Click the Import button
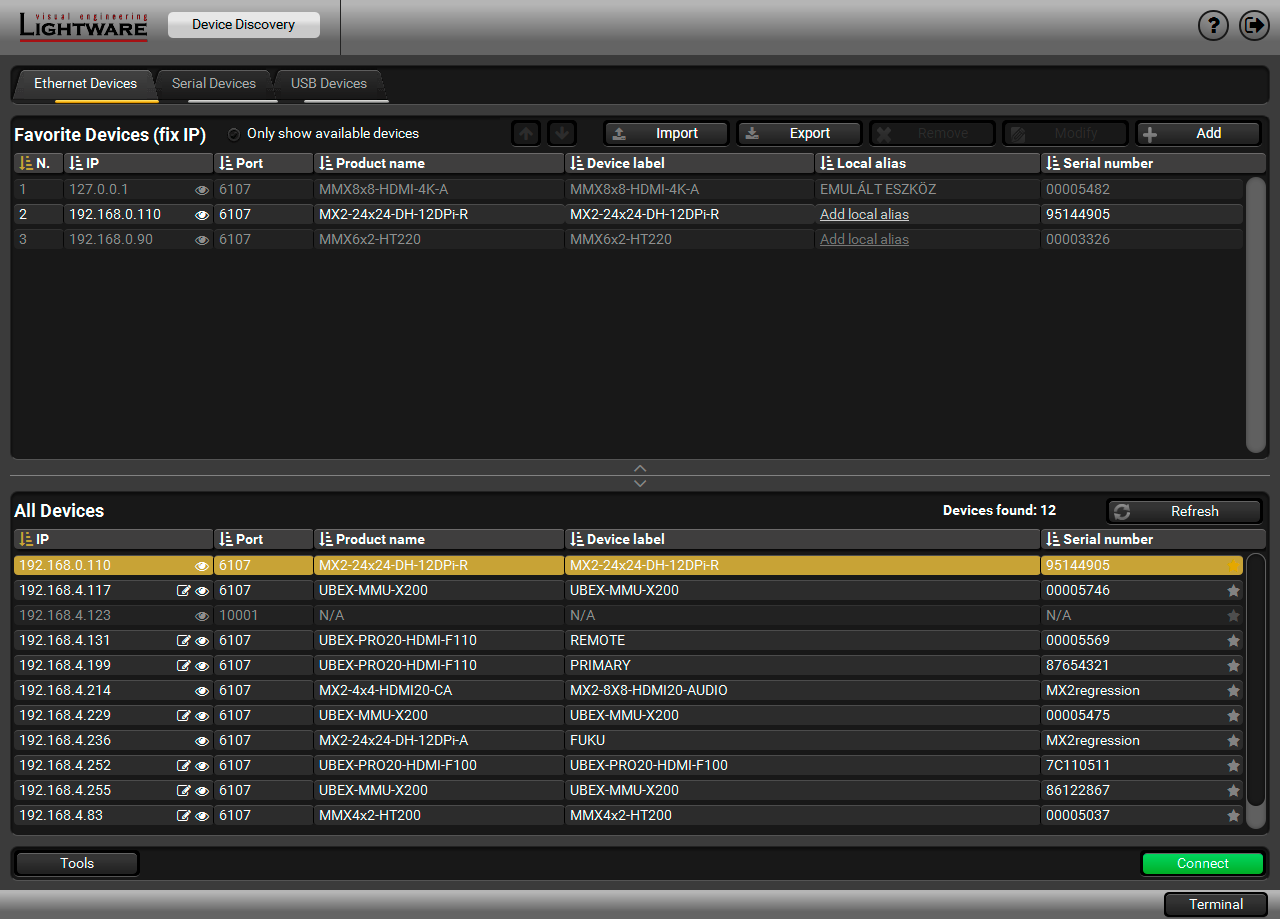The height and width of the screenshot is (919, 1280). tap(666, 134)
